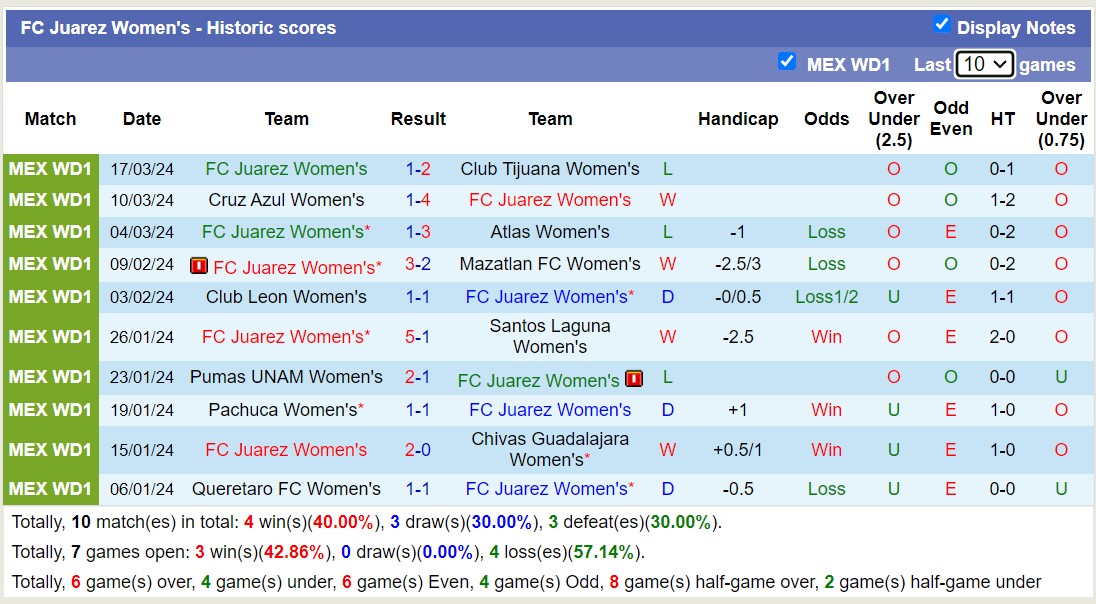Click red card icon beside Mazatlan match home team
This screenshot has height=604, width=1096.
click(x=198, y=266)
